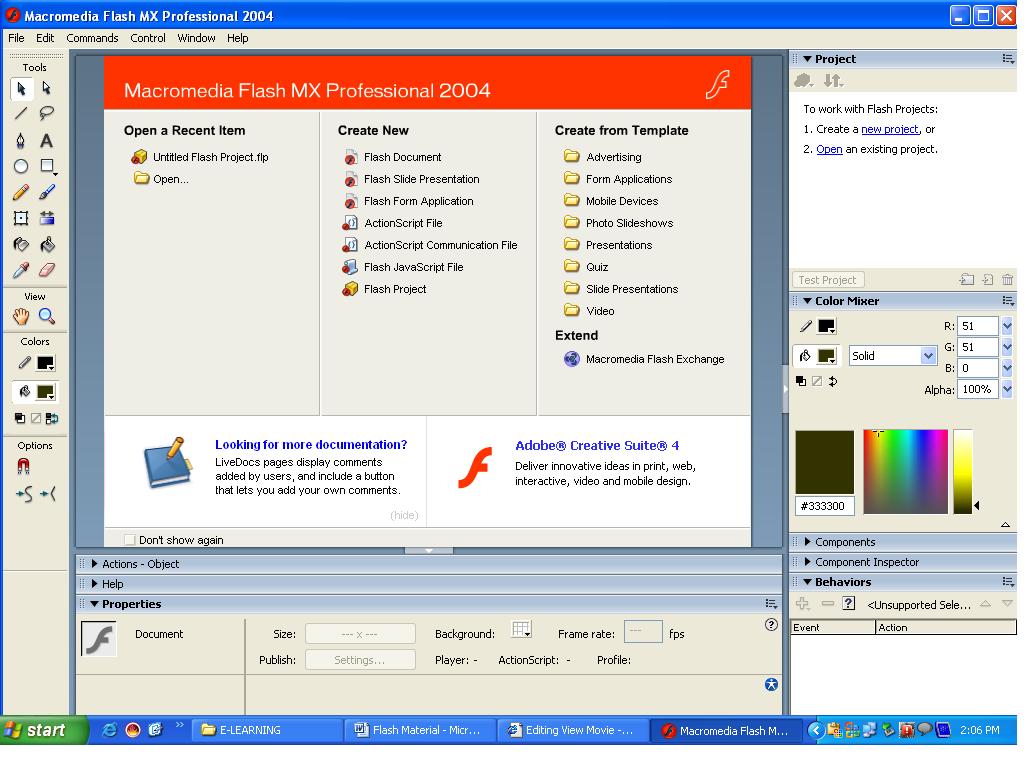Select the Pen tool

(x=22, y=140)
